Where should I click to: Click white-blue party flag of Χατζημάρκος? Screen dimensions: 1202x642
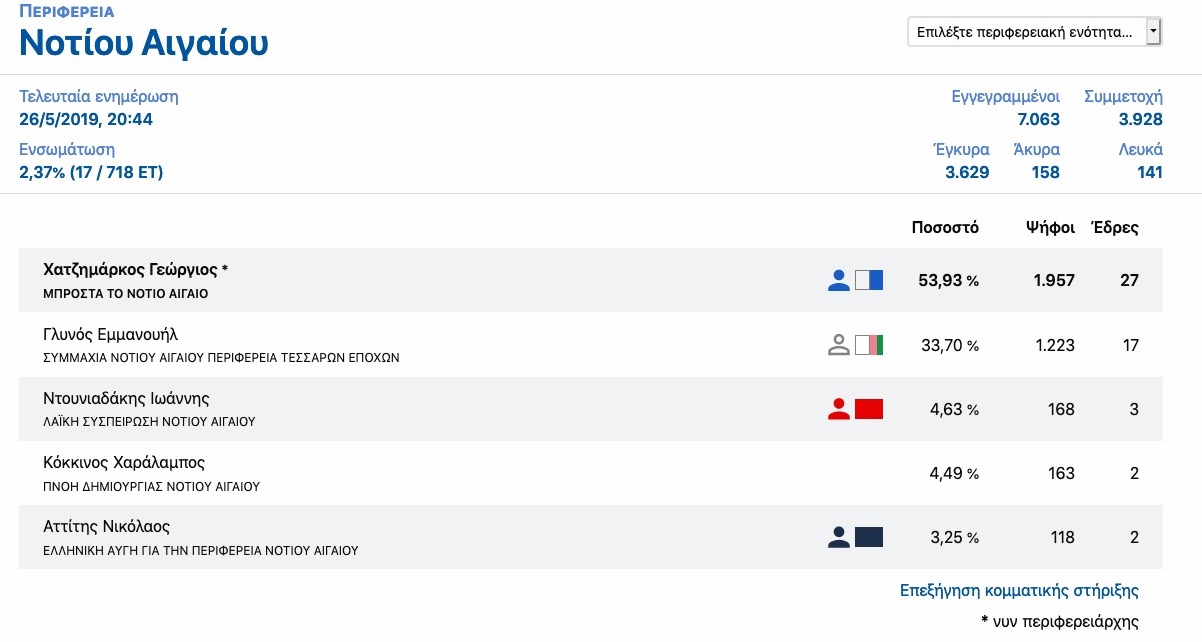pyautogui.click(x=869, y=280)
